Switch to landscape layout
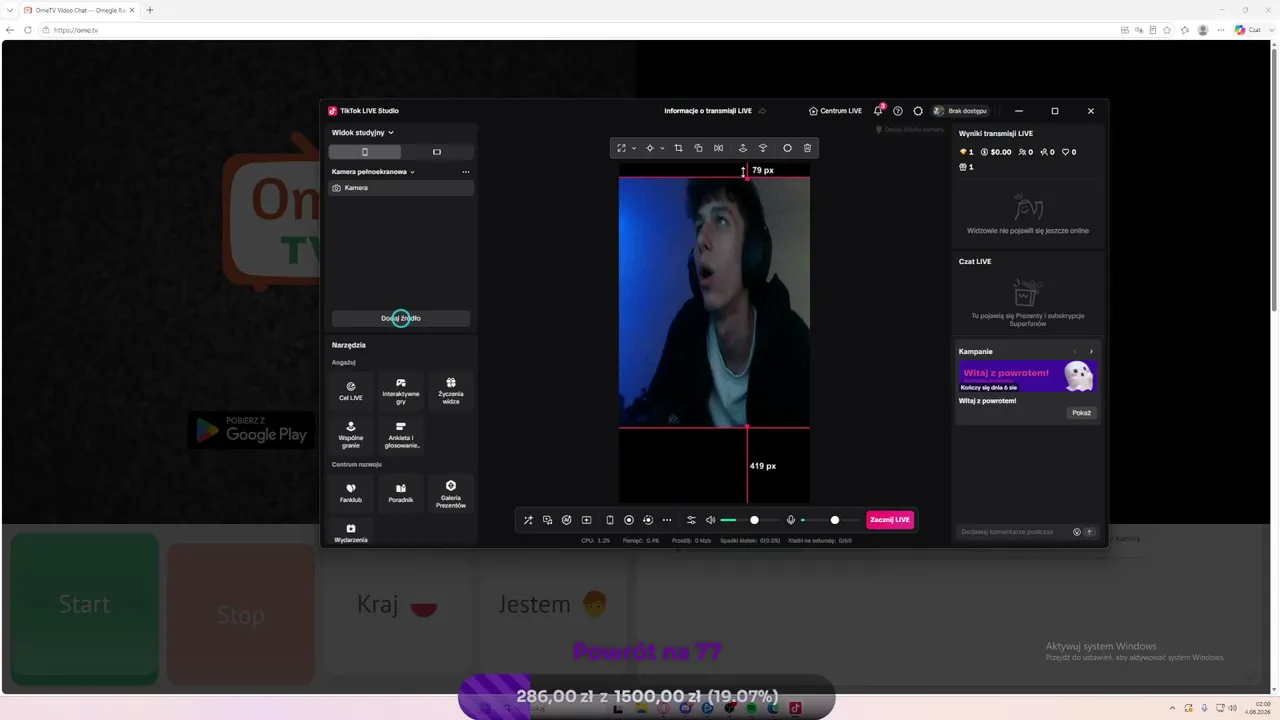Screen dimensions: 1280x720 [x=437, y=152]
